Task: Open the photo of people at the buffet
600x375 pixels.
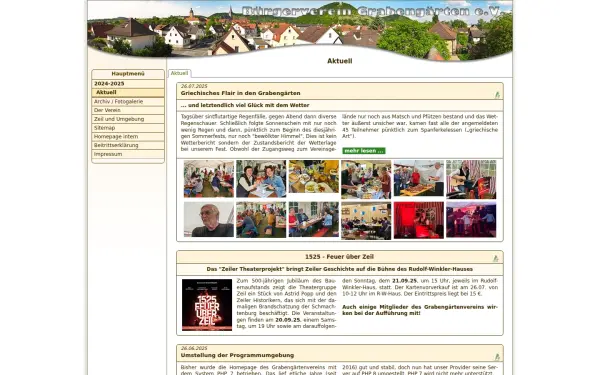Action: pyautogui.click(x=366, y=179)
